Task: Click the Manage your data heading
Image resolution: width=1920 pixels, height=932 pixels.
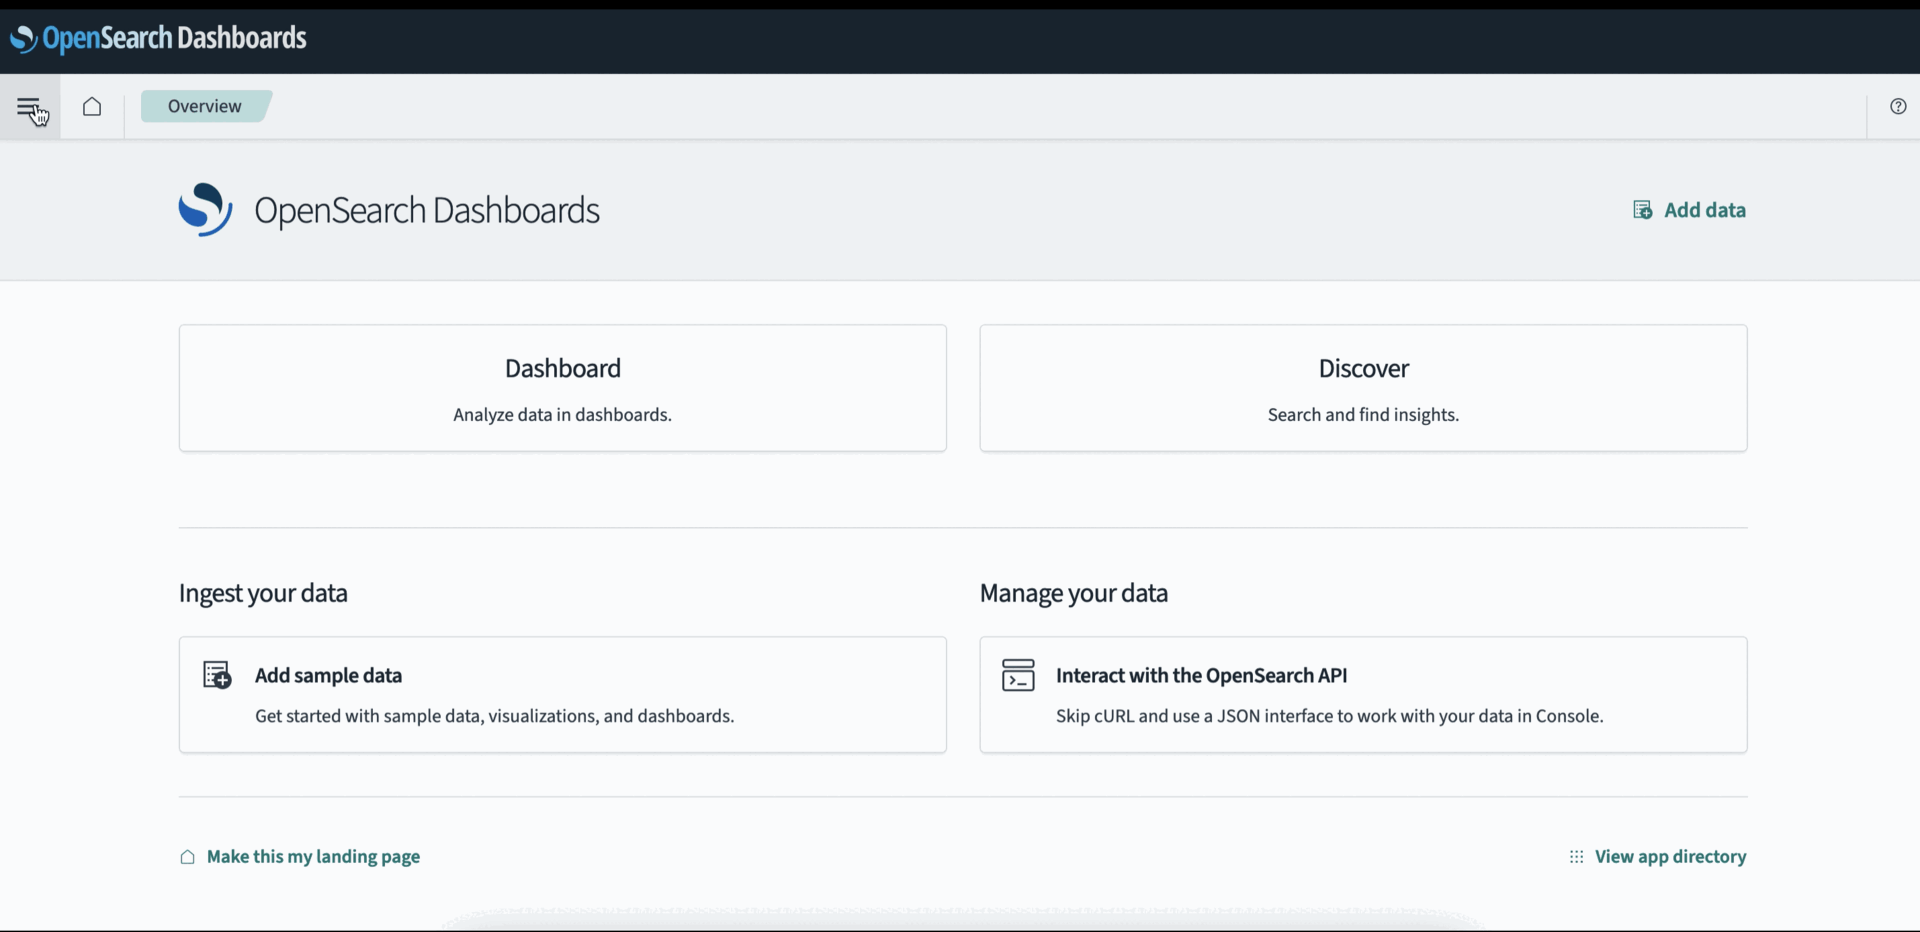Action: (1074, 593)
